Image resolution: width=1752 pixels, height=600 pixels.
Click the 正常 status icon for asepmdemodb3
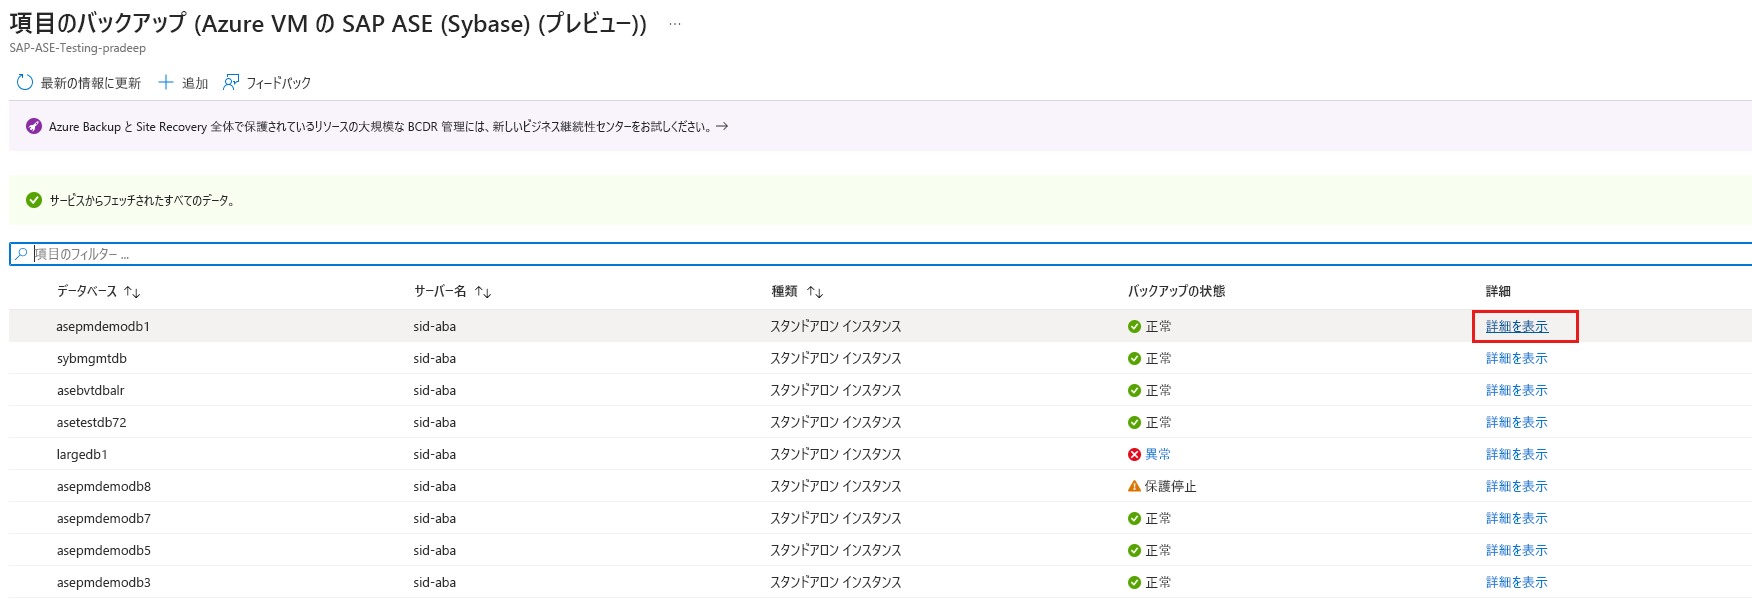(x=1134, y=582)
